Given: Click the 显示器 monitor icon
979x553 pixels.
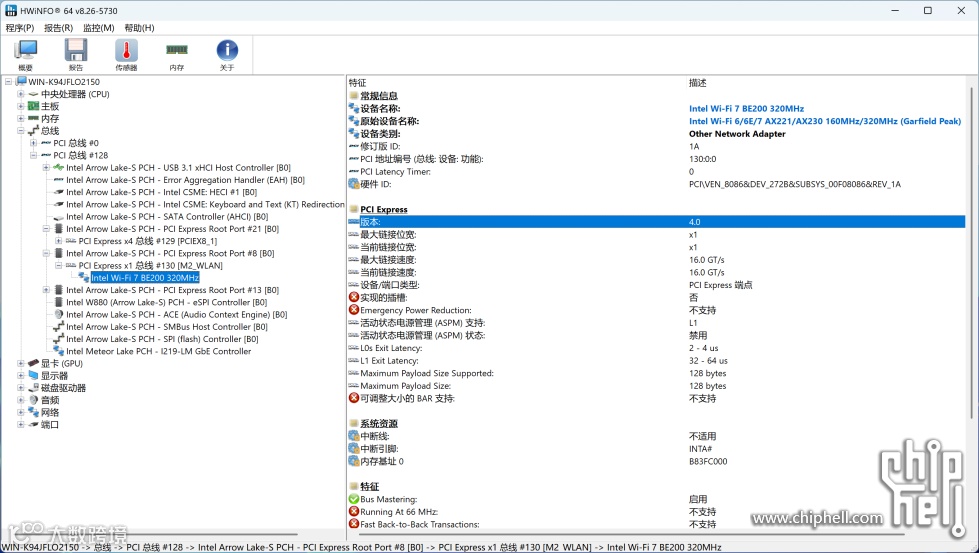Looking at the screenshot, I should pyautogui.click(x=34, y=376).
